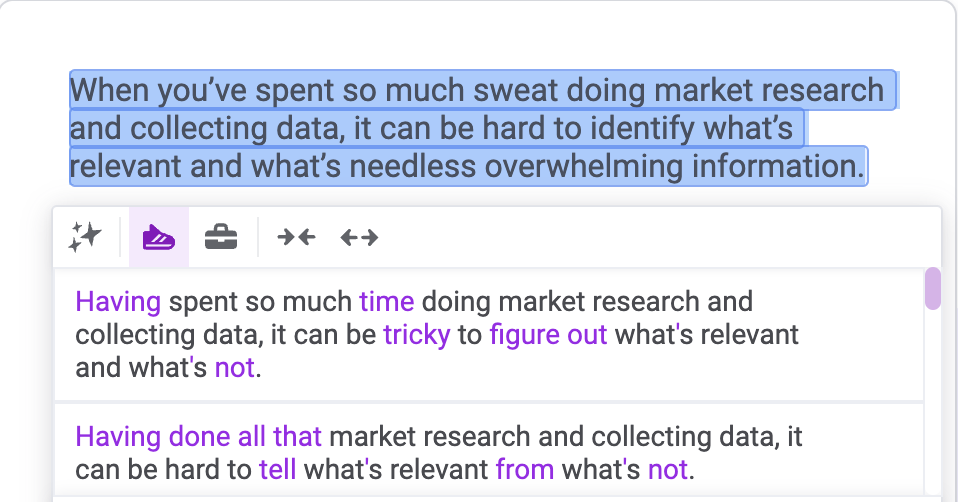Click the Shorten inward-arrows icon
This screenshot has height=502, width=958.
click(x=296, y=237)
